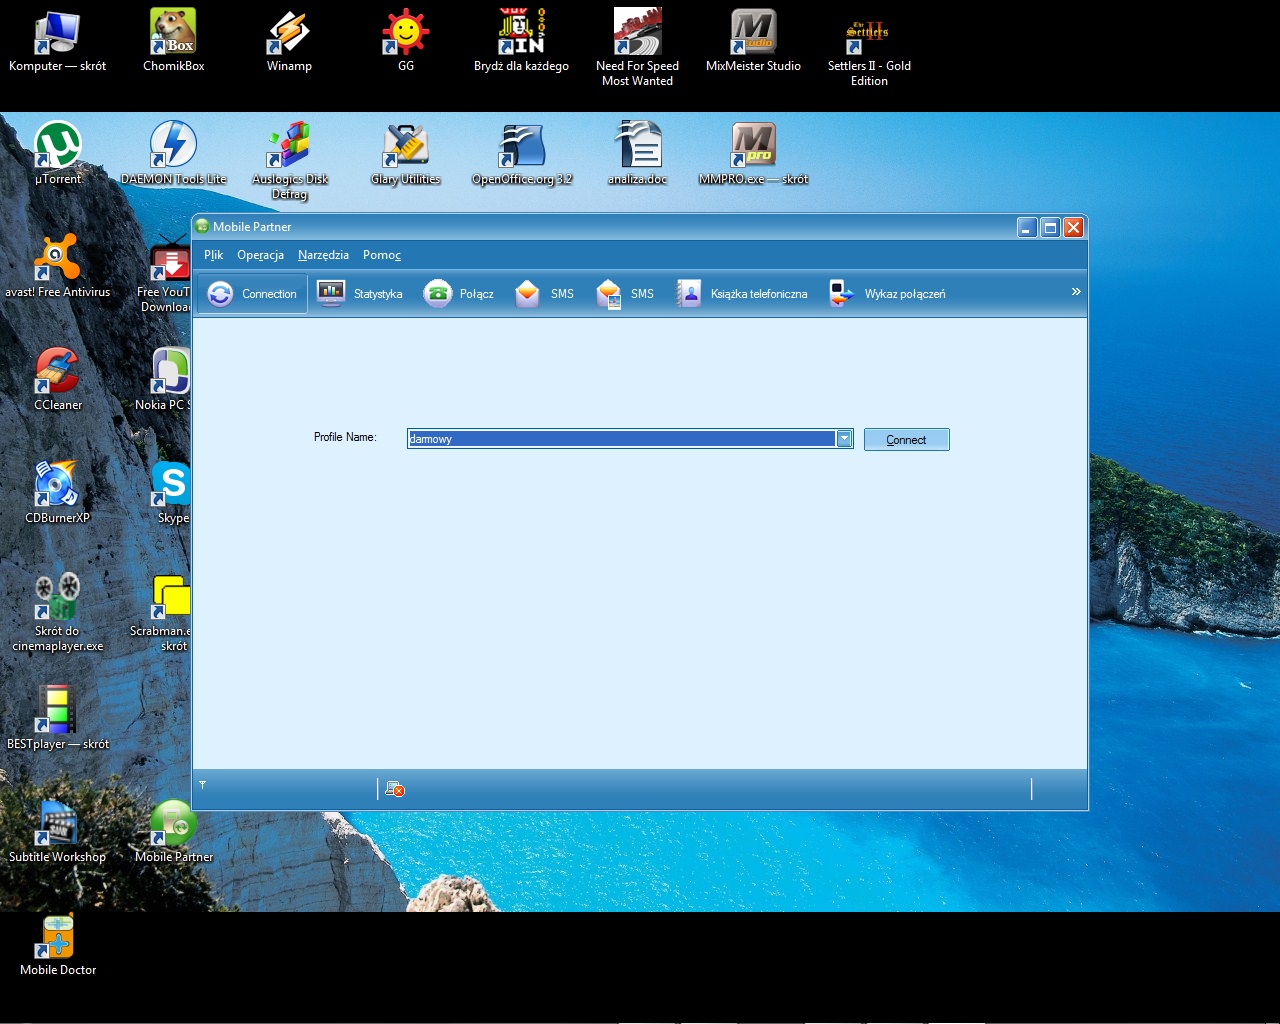1280x1024 pixels.
Task: Open Książka telefoniczna phonebook icon
Action: 689,293
